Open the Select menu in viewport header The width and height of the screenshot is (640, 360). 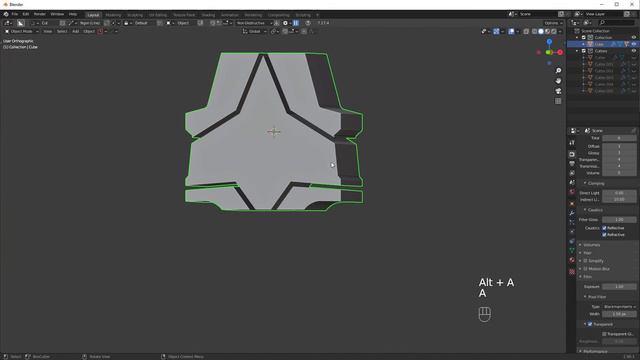[x=62, y=31]
